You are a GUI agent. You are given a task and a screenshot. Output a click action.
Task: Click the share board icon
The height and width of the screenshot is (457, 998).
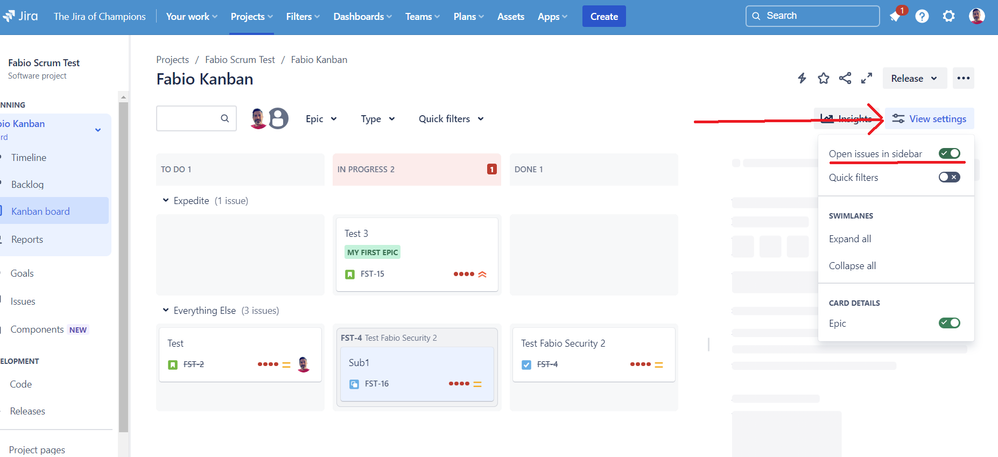[x=845, y=78]
